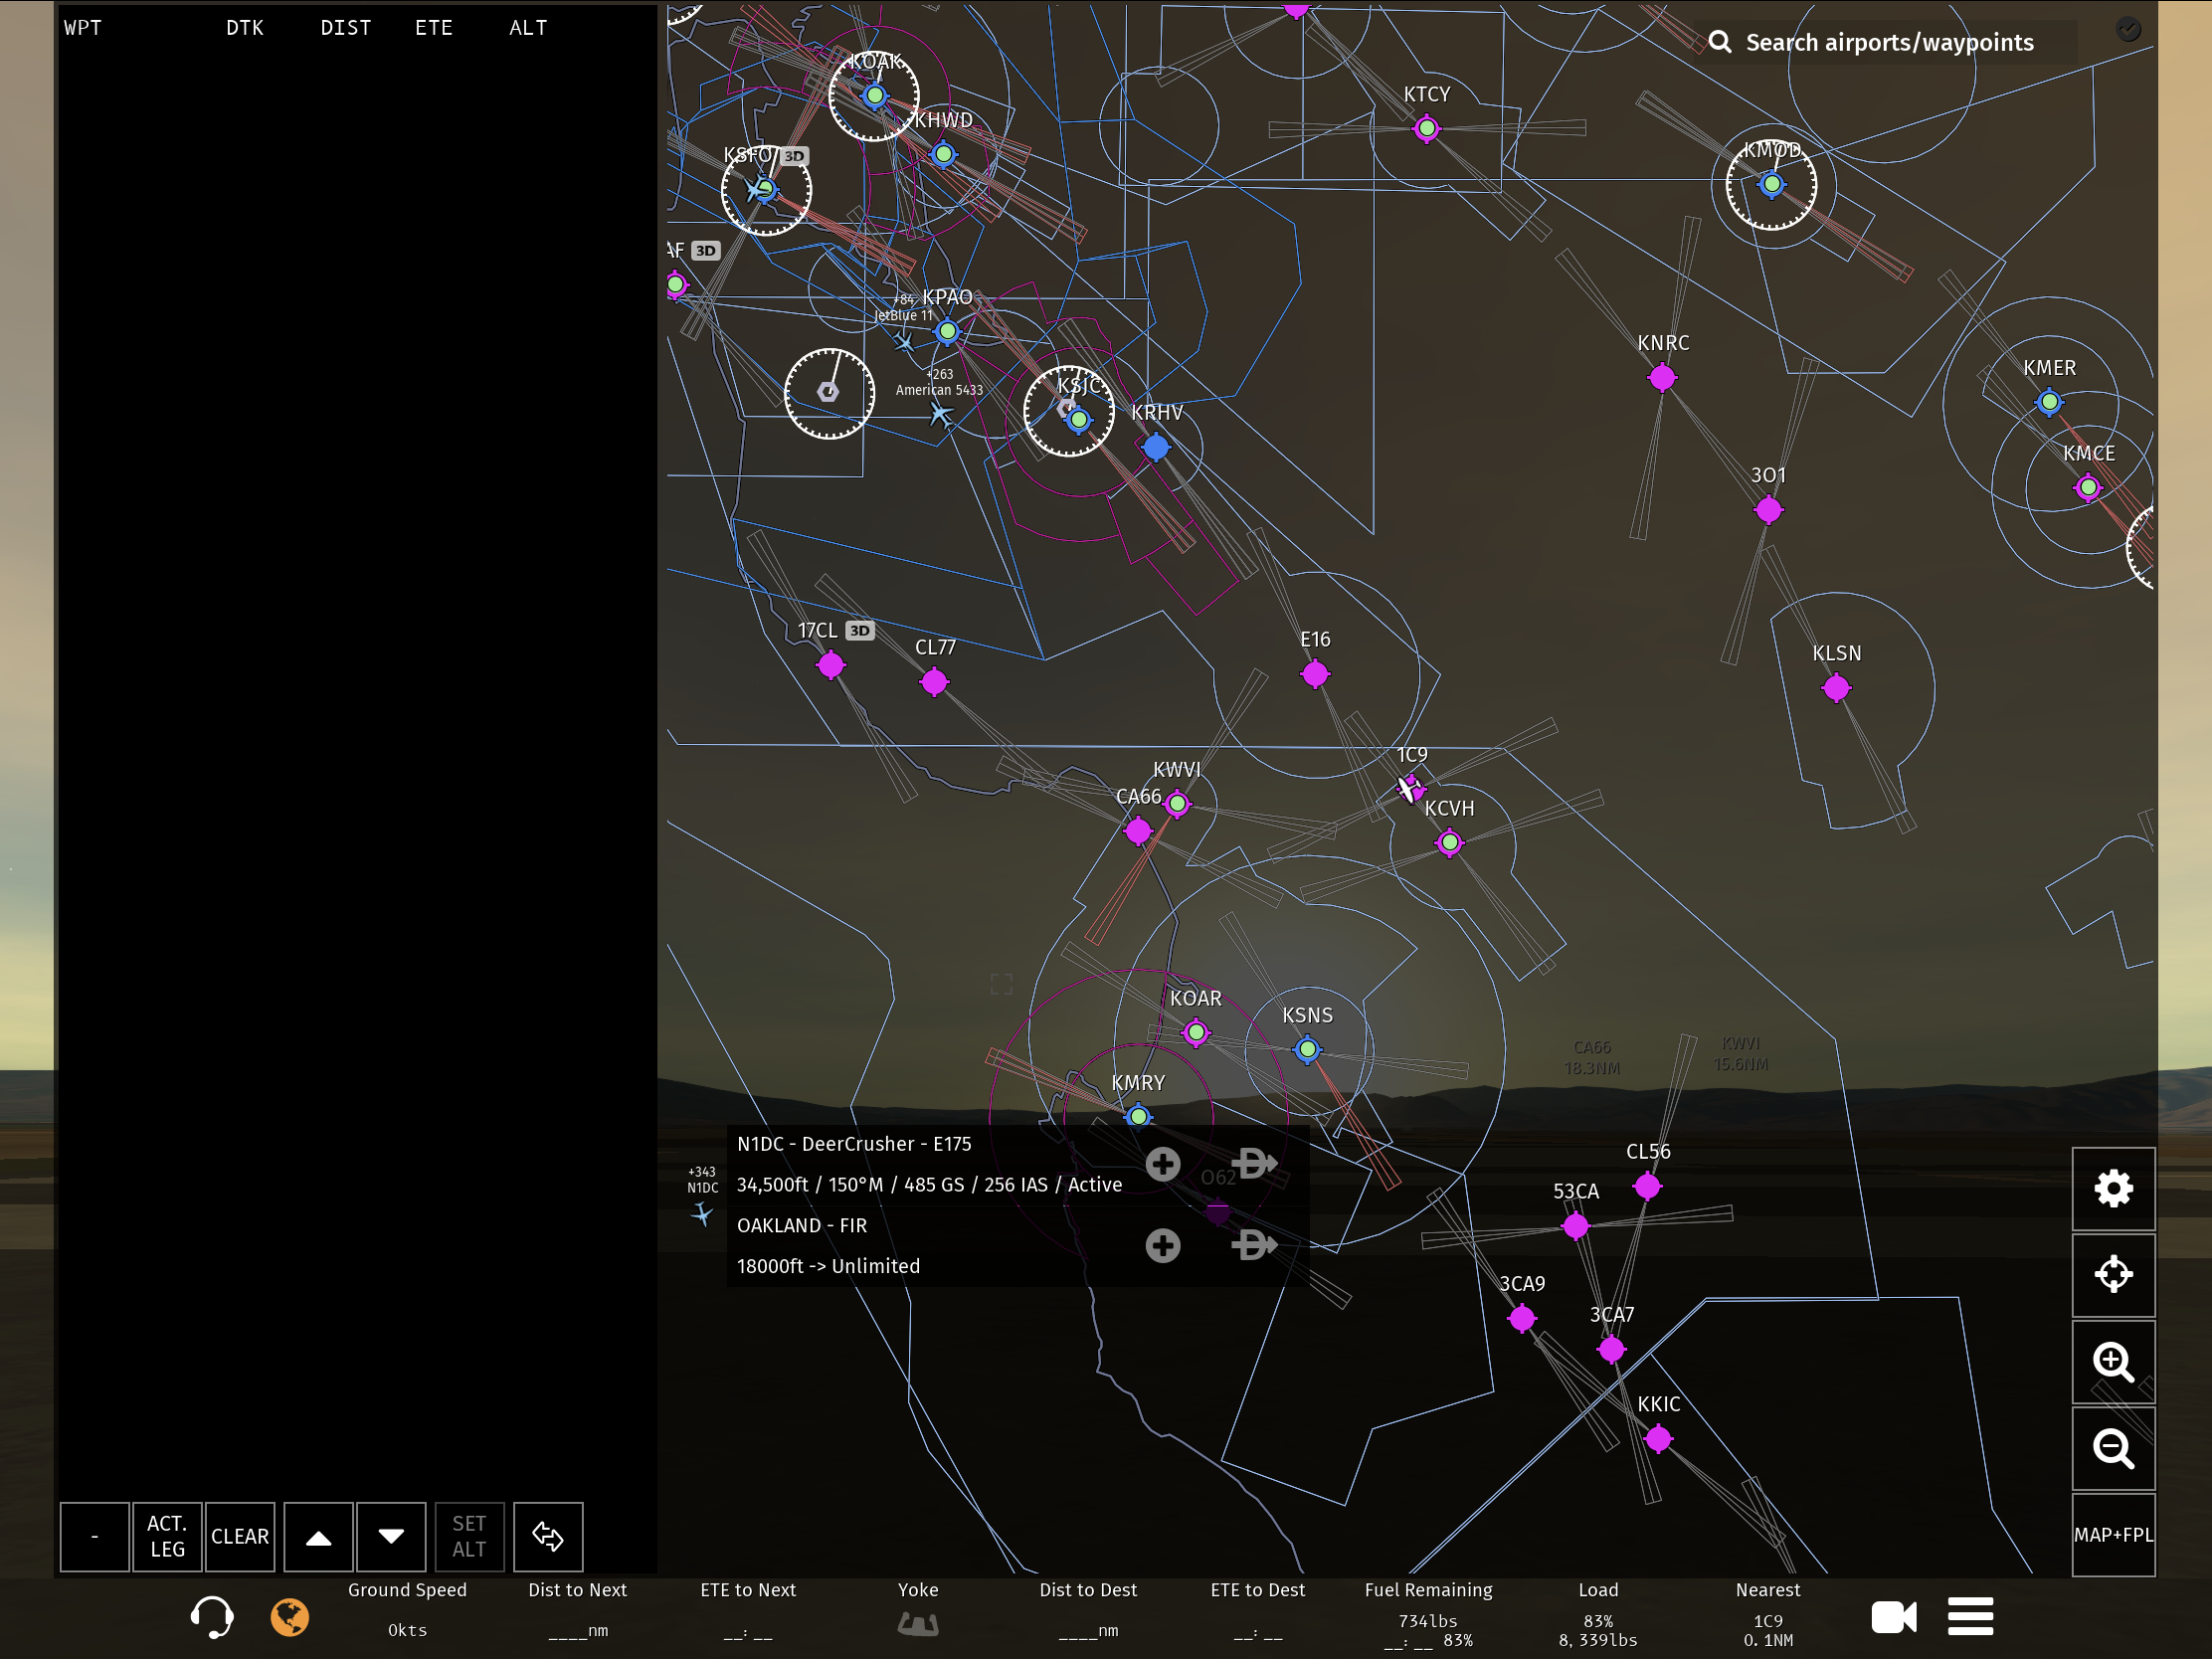Click the Search airports/waypoints field
Screen dimensions: 2212x1659
coord(1888,42)
